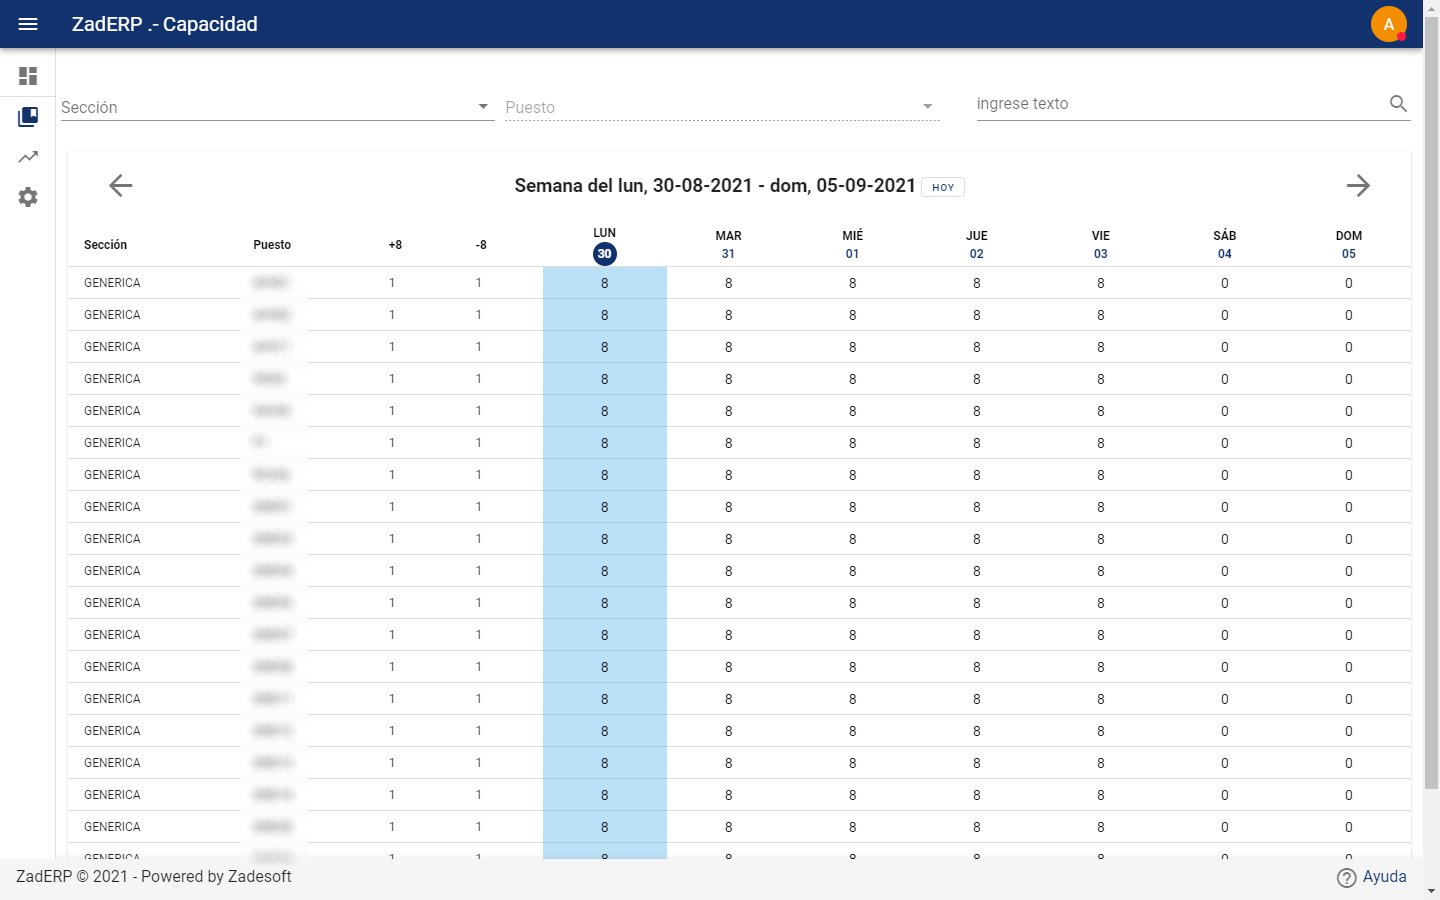Focus the 'ingrese texto' search field
Image resolution: width=1440 pixels, height=900 pixels.
1180,104
